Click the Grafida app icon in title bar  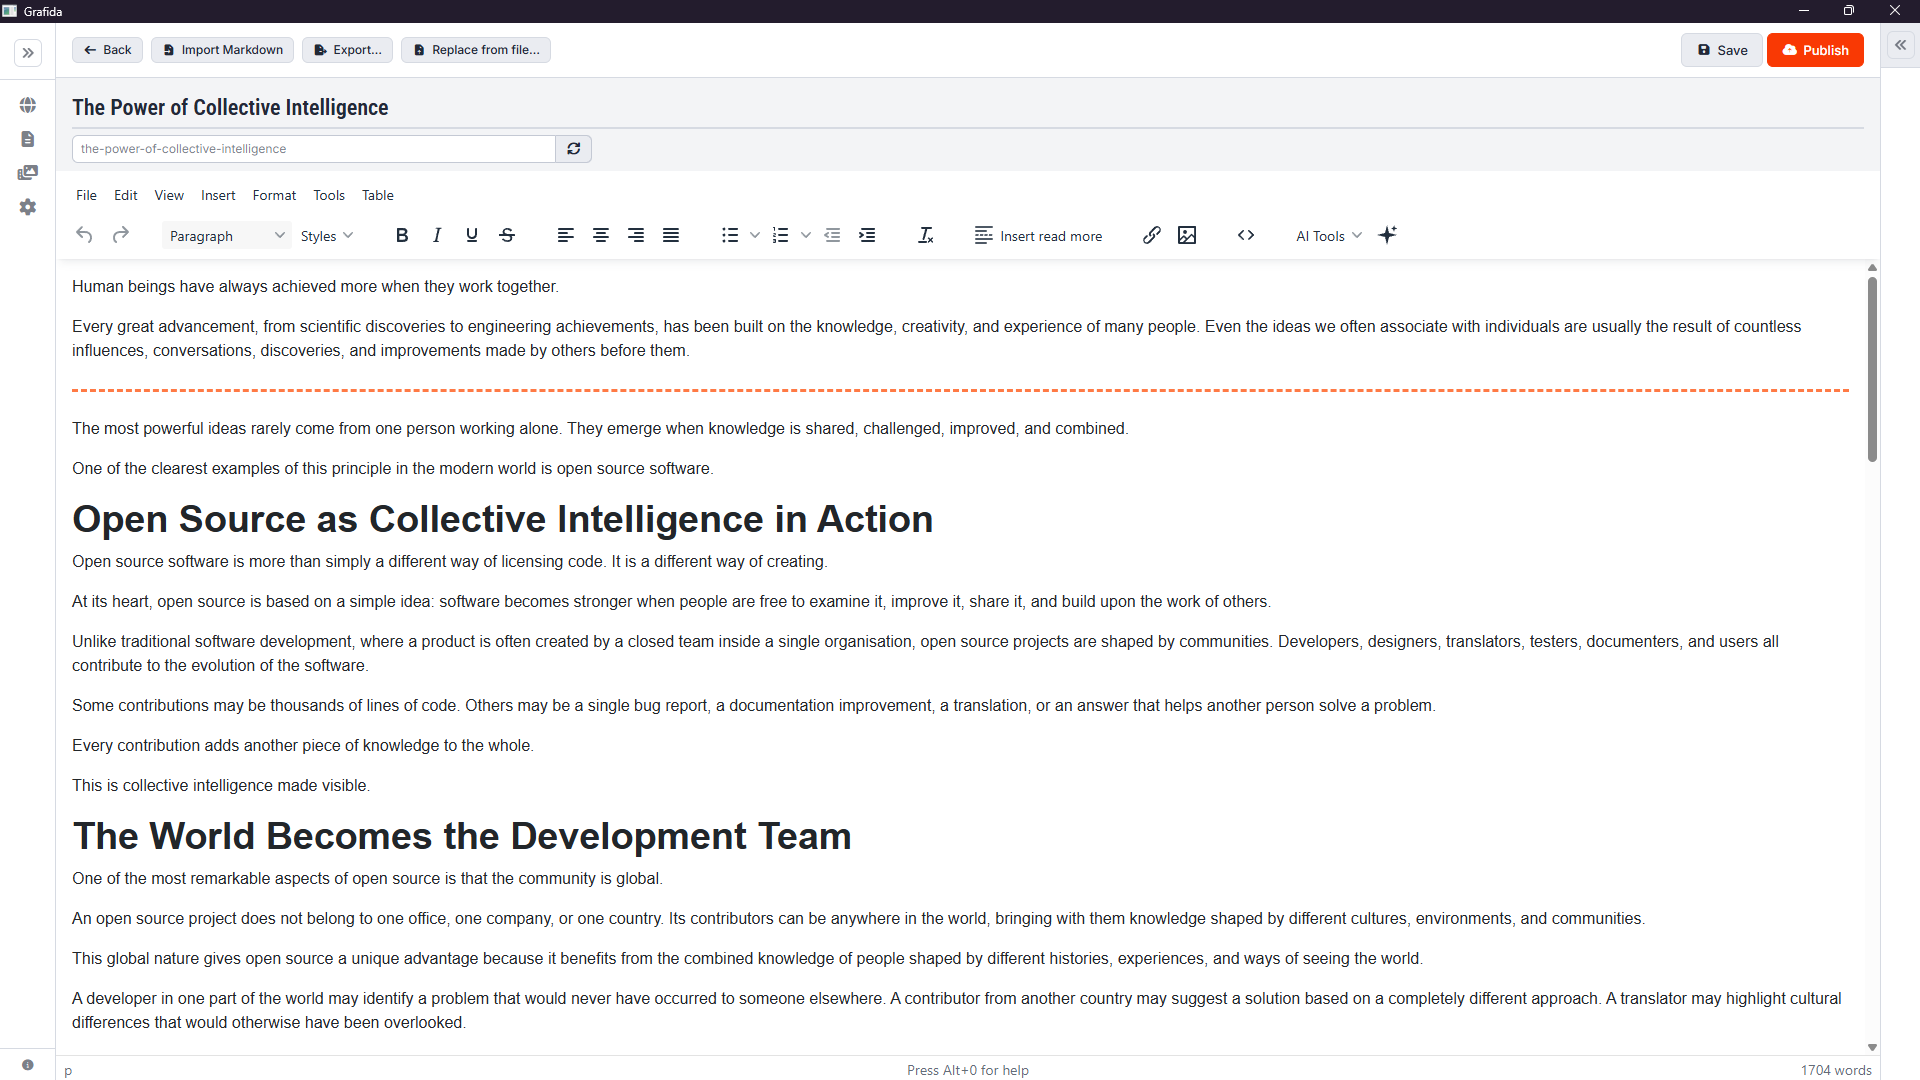click(10, 11)
